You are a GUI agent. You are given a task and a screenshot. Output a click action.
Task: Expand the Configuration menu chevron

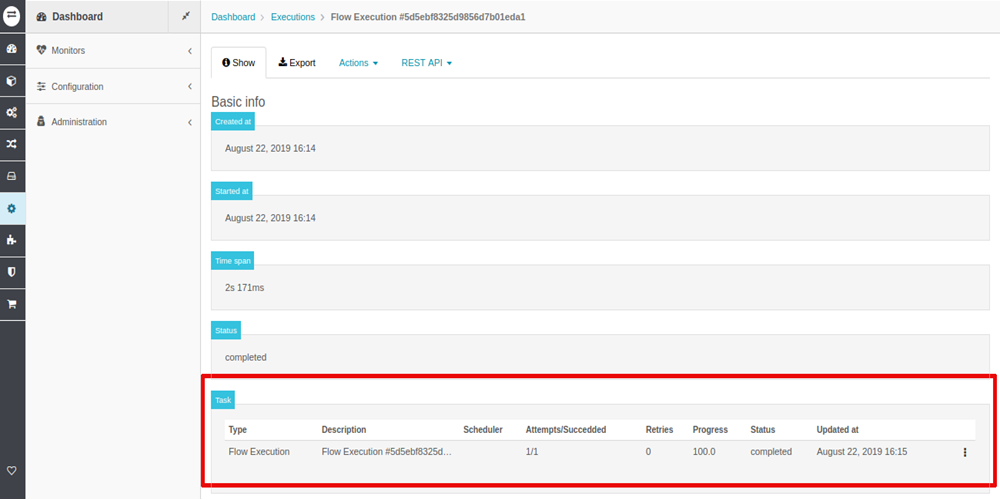[x=189, y=87]
